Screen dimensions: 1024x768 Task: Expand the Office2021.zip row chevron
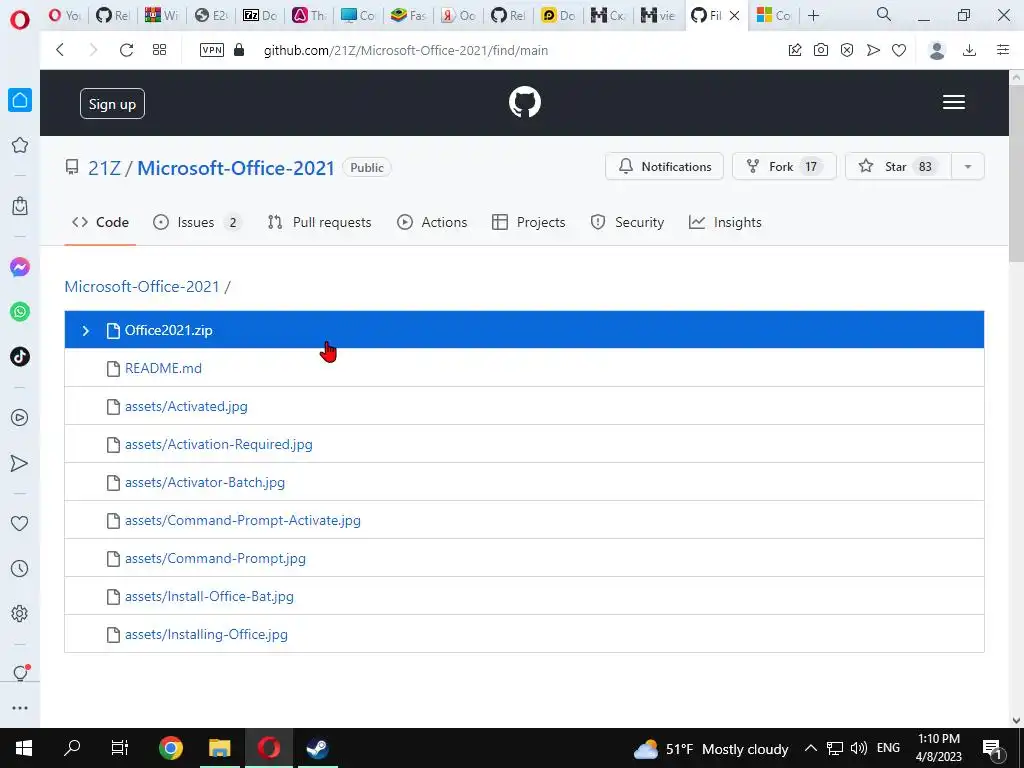click(x=86, y=330)
